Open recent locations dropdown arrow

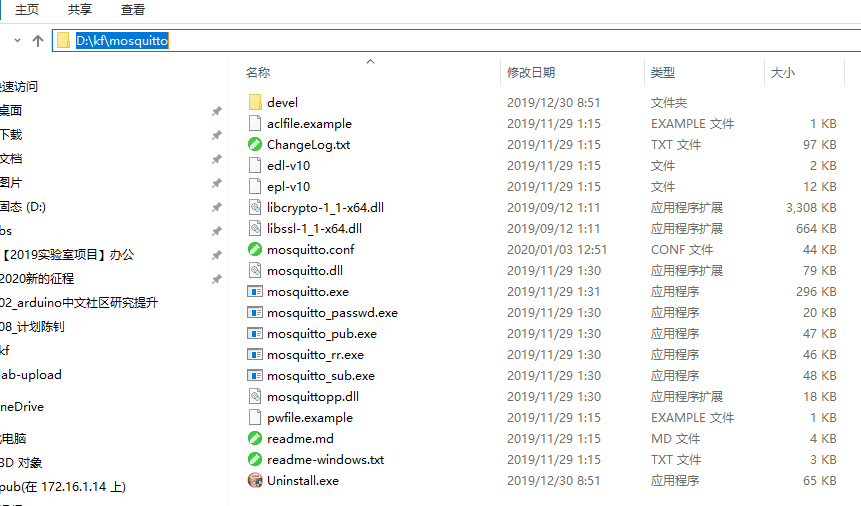[18, 40]
